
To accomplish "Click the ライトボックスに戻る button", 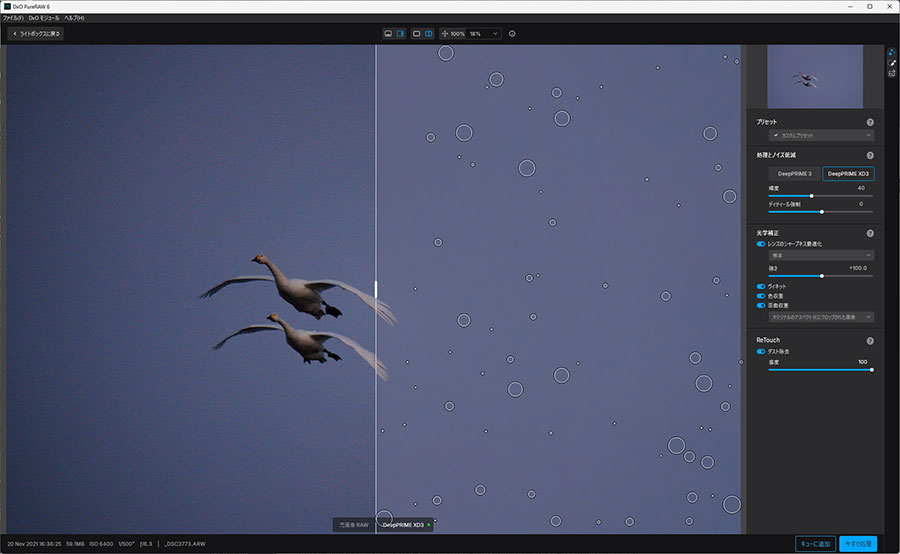I will click(36, 33).
